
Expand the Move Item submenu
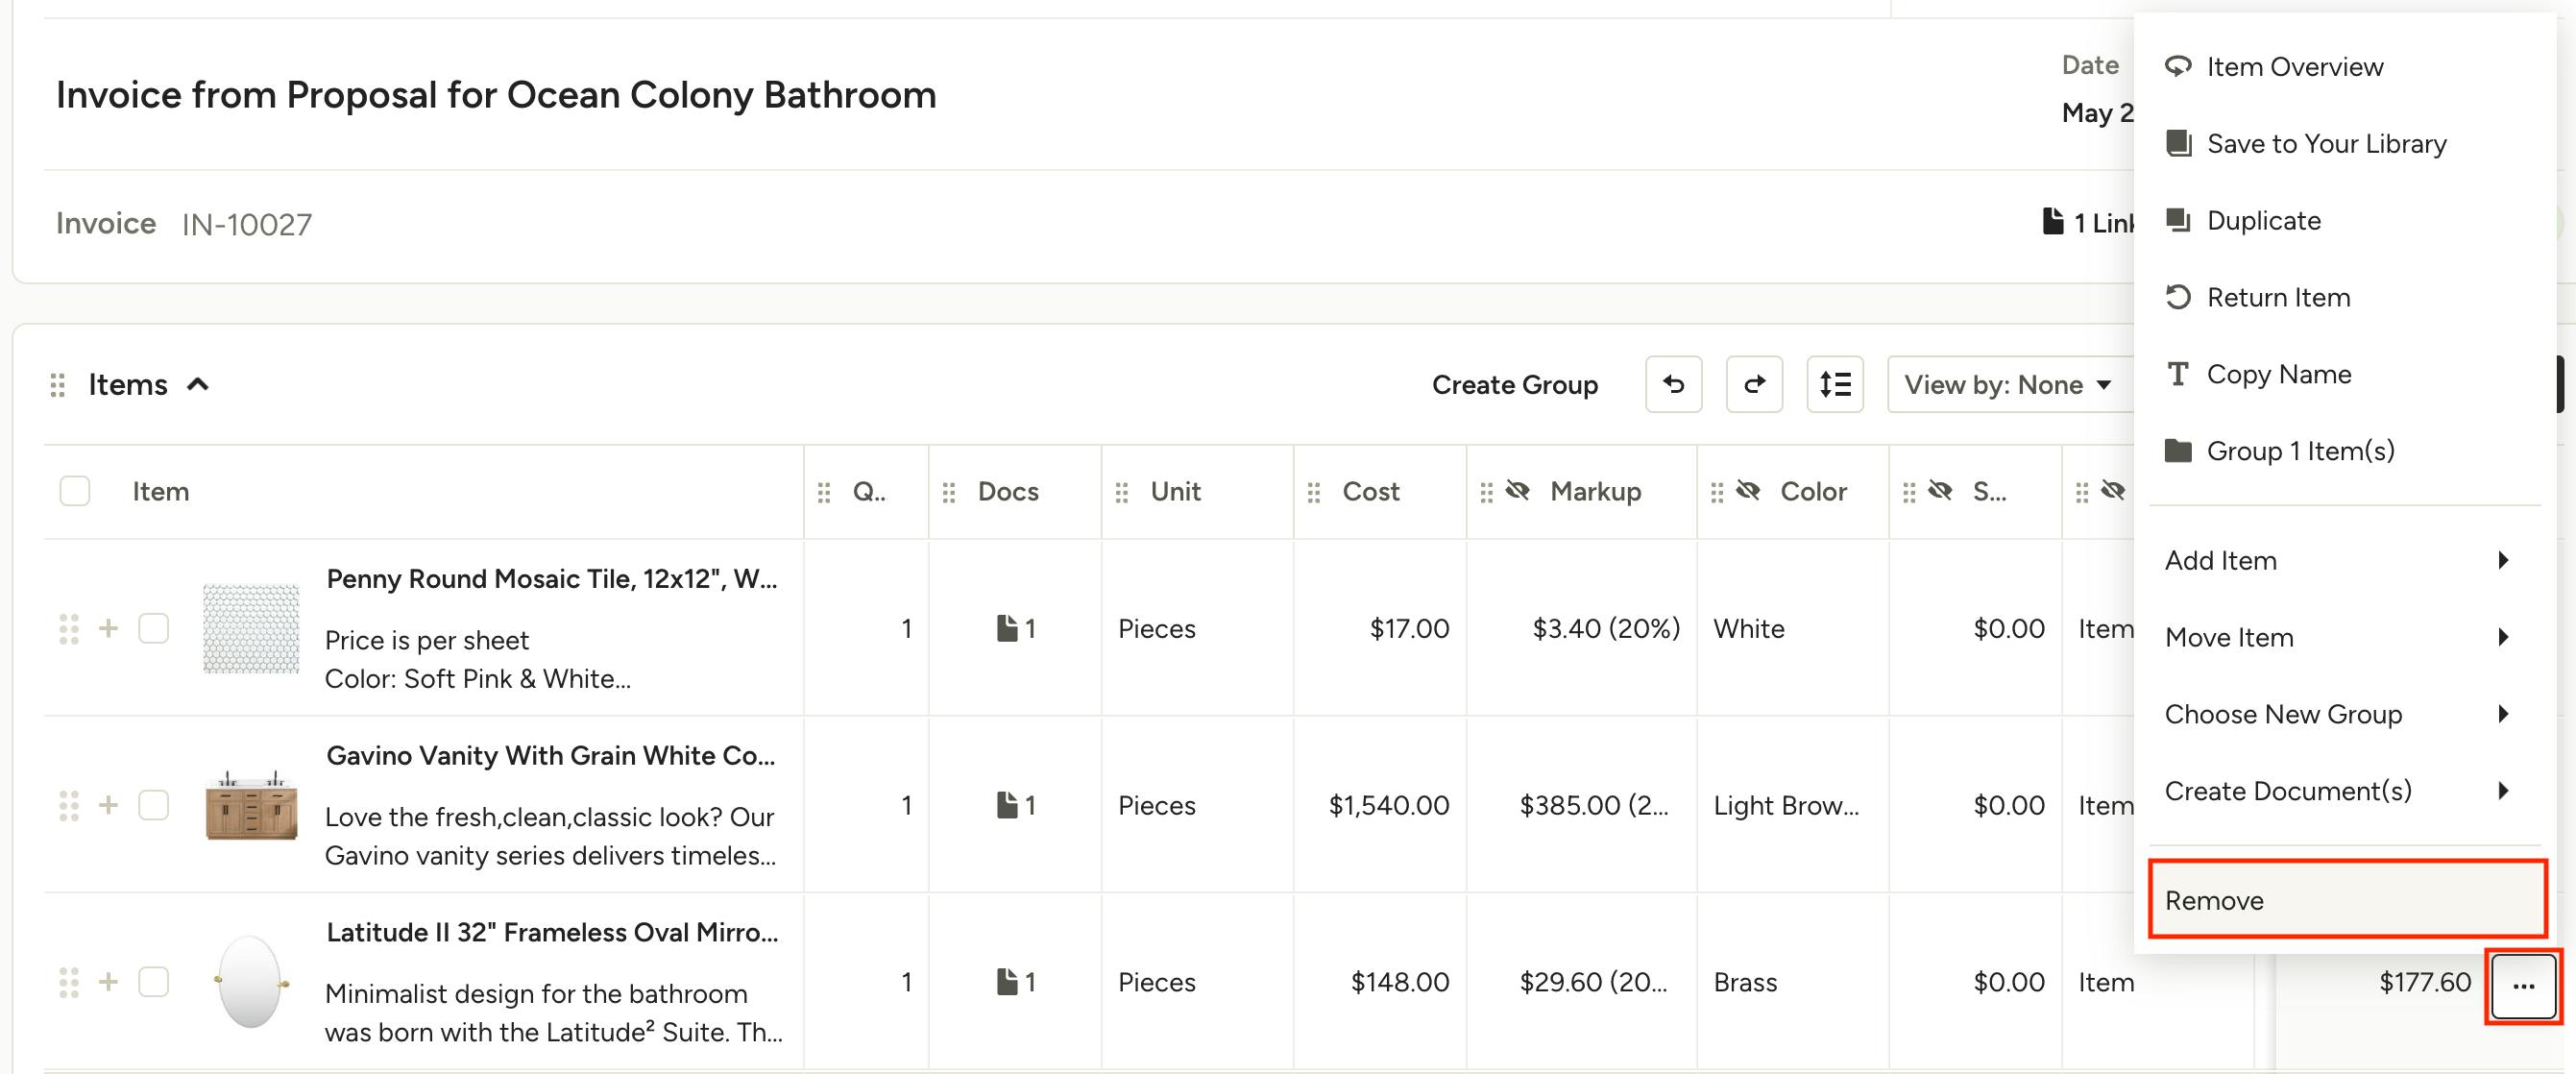click(2345, 637)
